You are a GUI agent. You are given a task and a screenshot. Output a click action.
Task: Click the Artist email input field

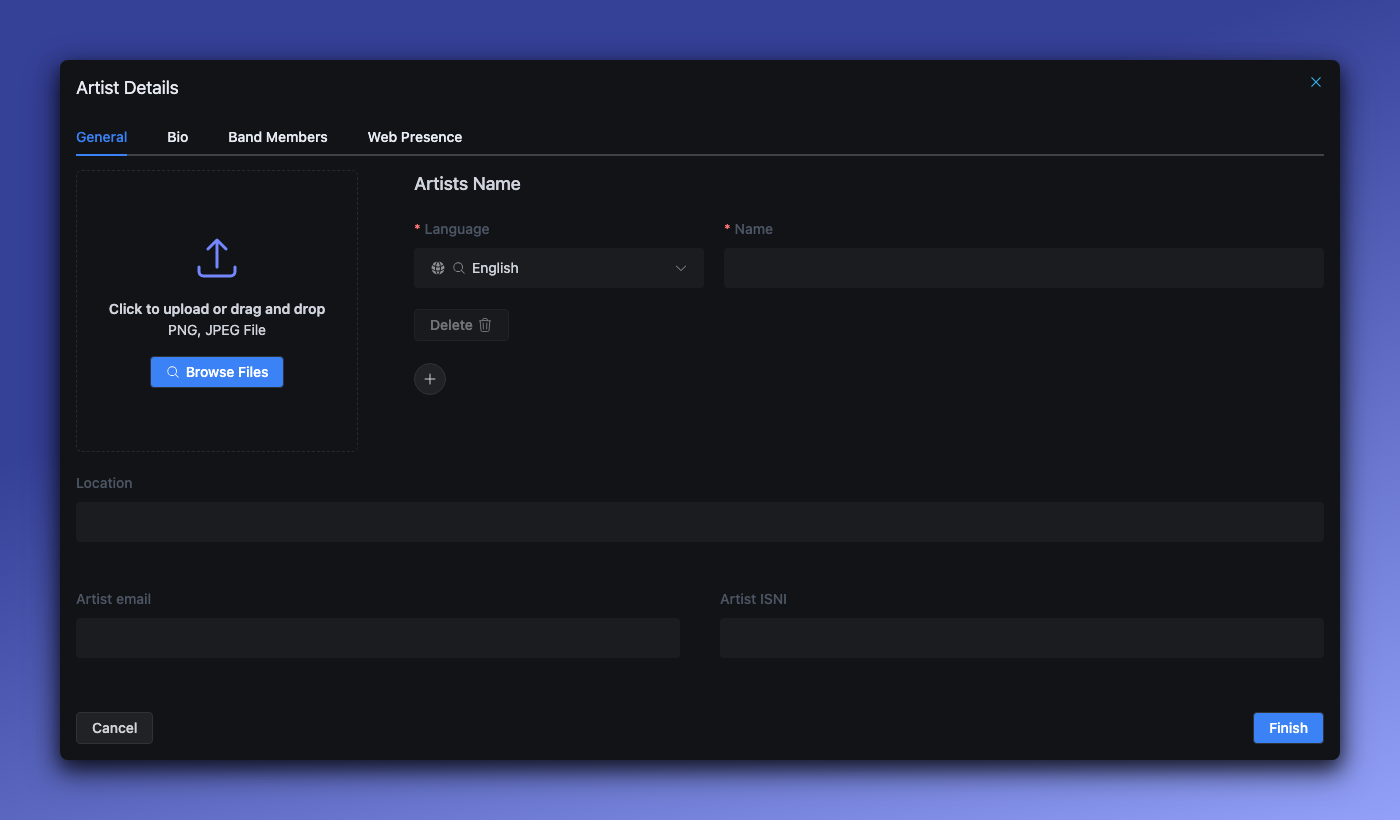click(x=377, y=637)
